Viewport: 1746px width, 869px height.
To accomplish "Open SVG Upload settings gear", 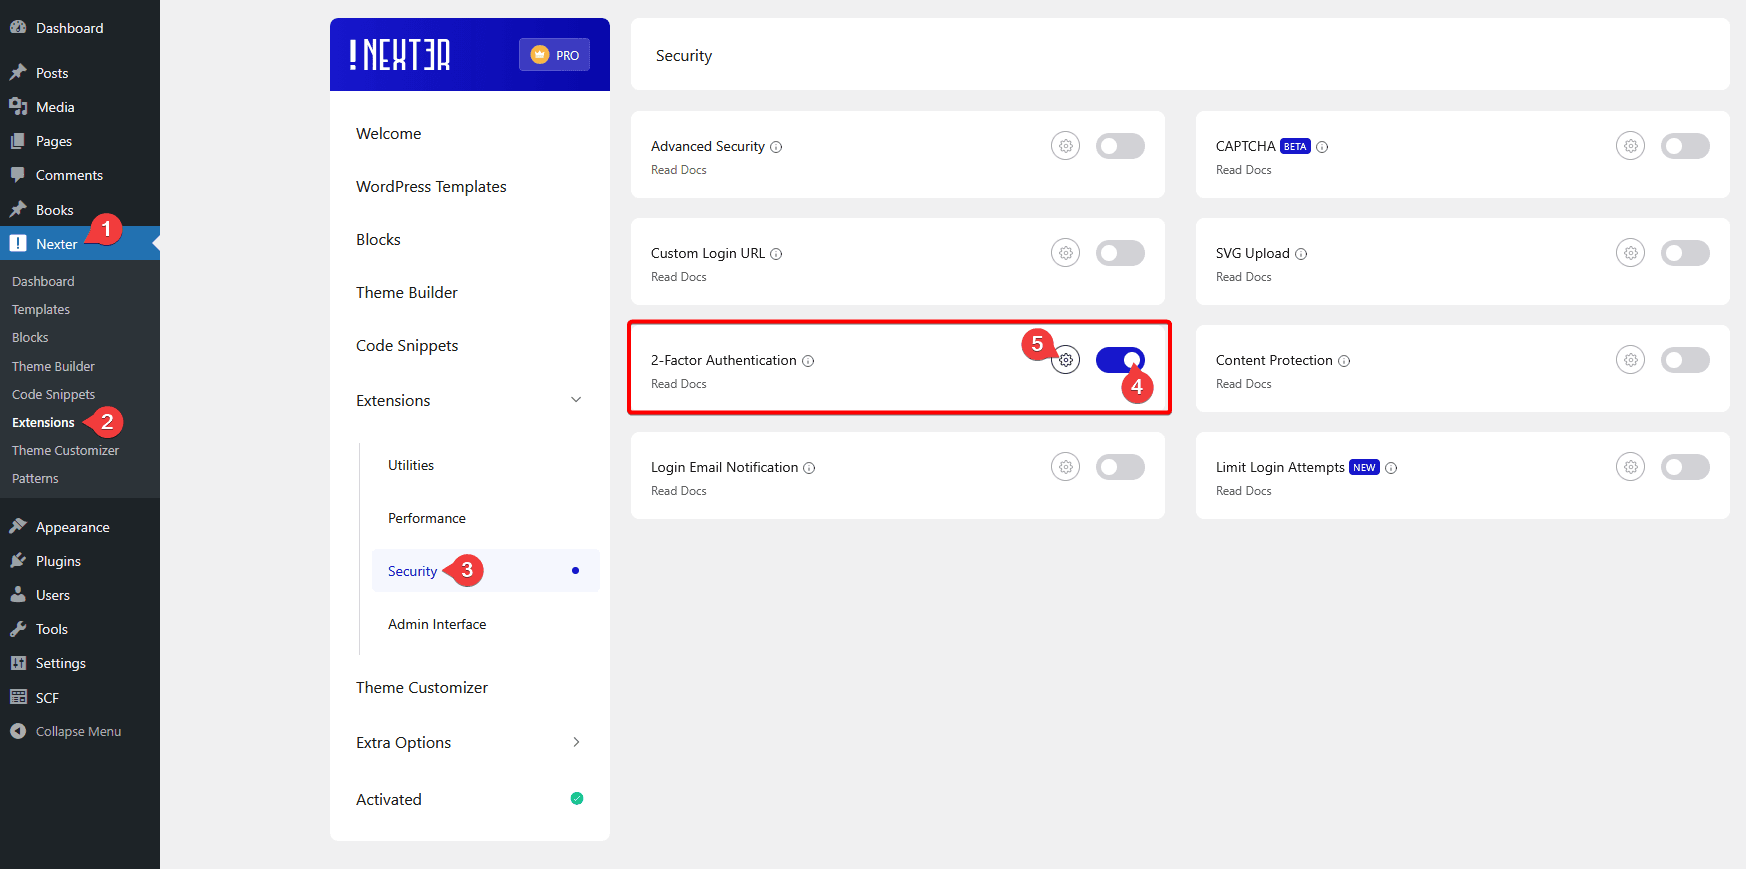I will 1631,253.
